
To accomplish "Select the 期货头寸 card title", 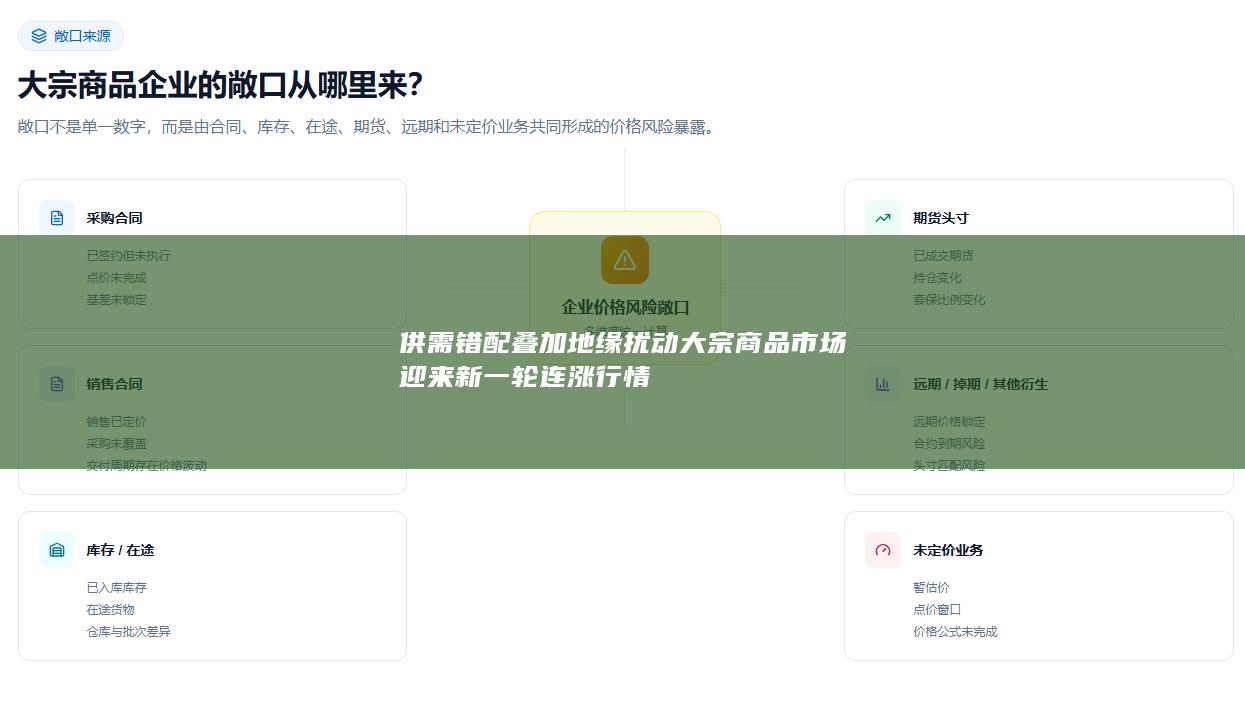I will (941, 218).
